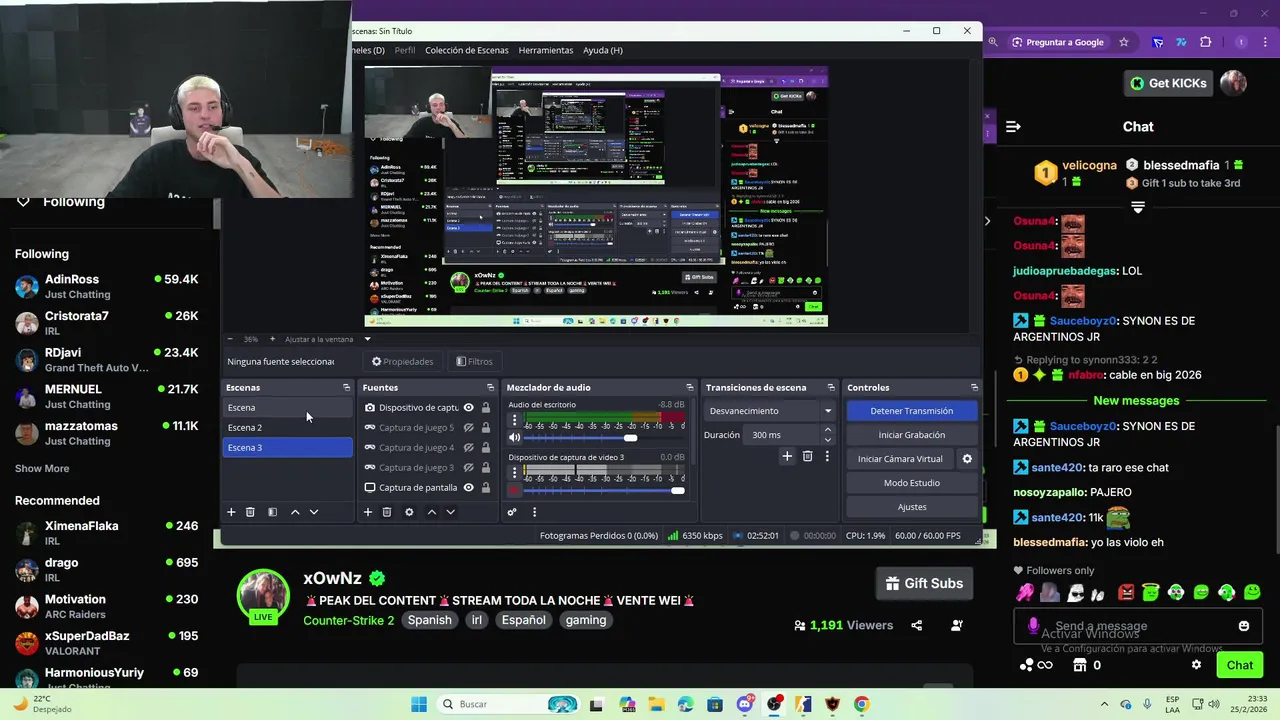The width and height of the screenshot is (1280, 720).
Task: Open the Kick shop icon below chat
Action: tap(1079, 665)
